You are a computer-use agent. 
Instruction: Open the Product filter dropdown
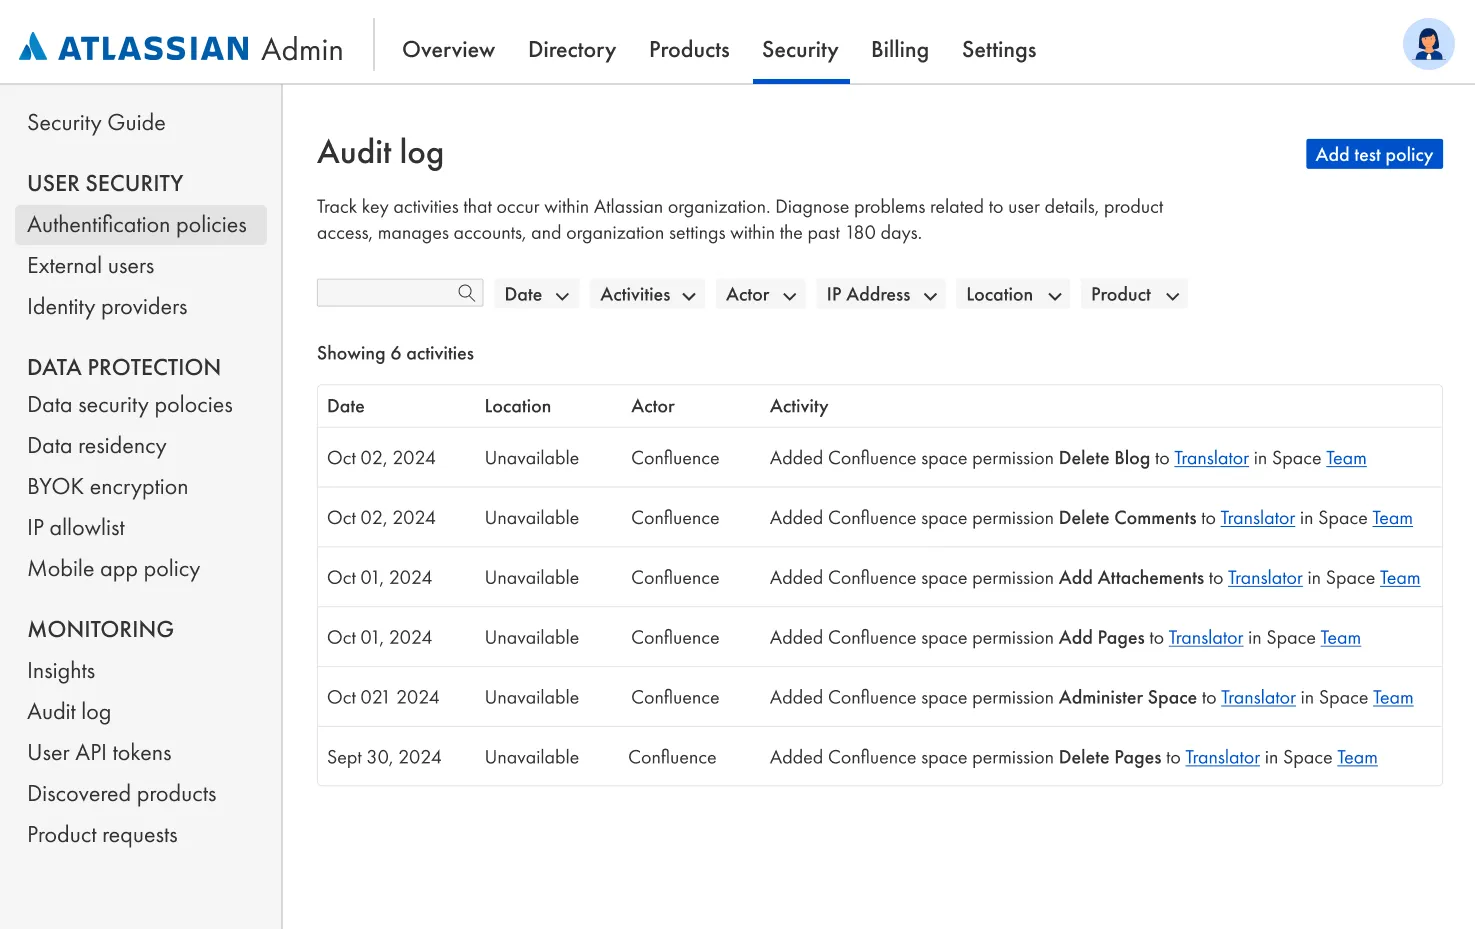point(1134,294)
